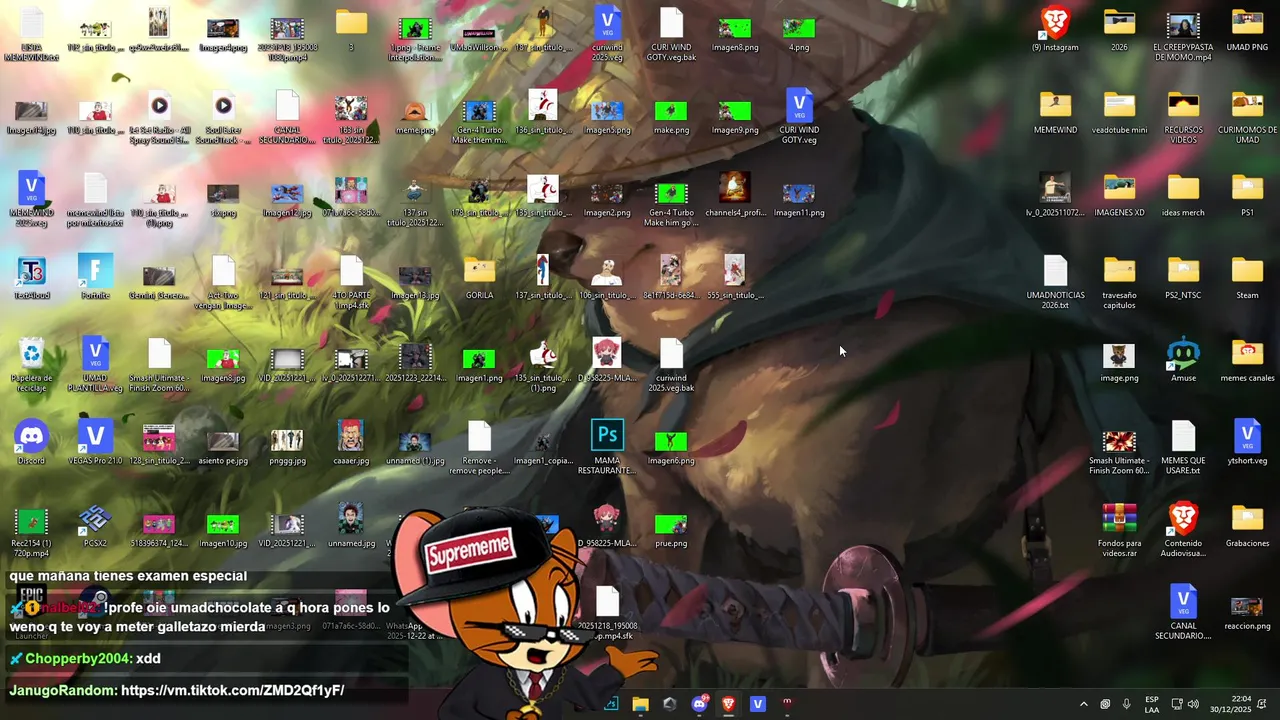
Task: Select the Contenido Audiovisual Brave shortcut
Action: (x=1183, y=531)
